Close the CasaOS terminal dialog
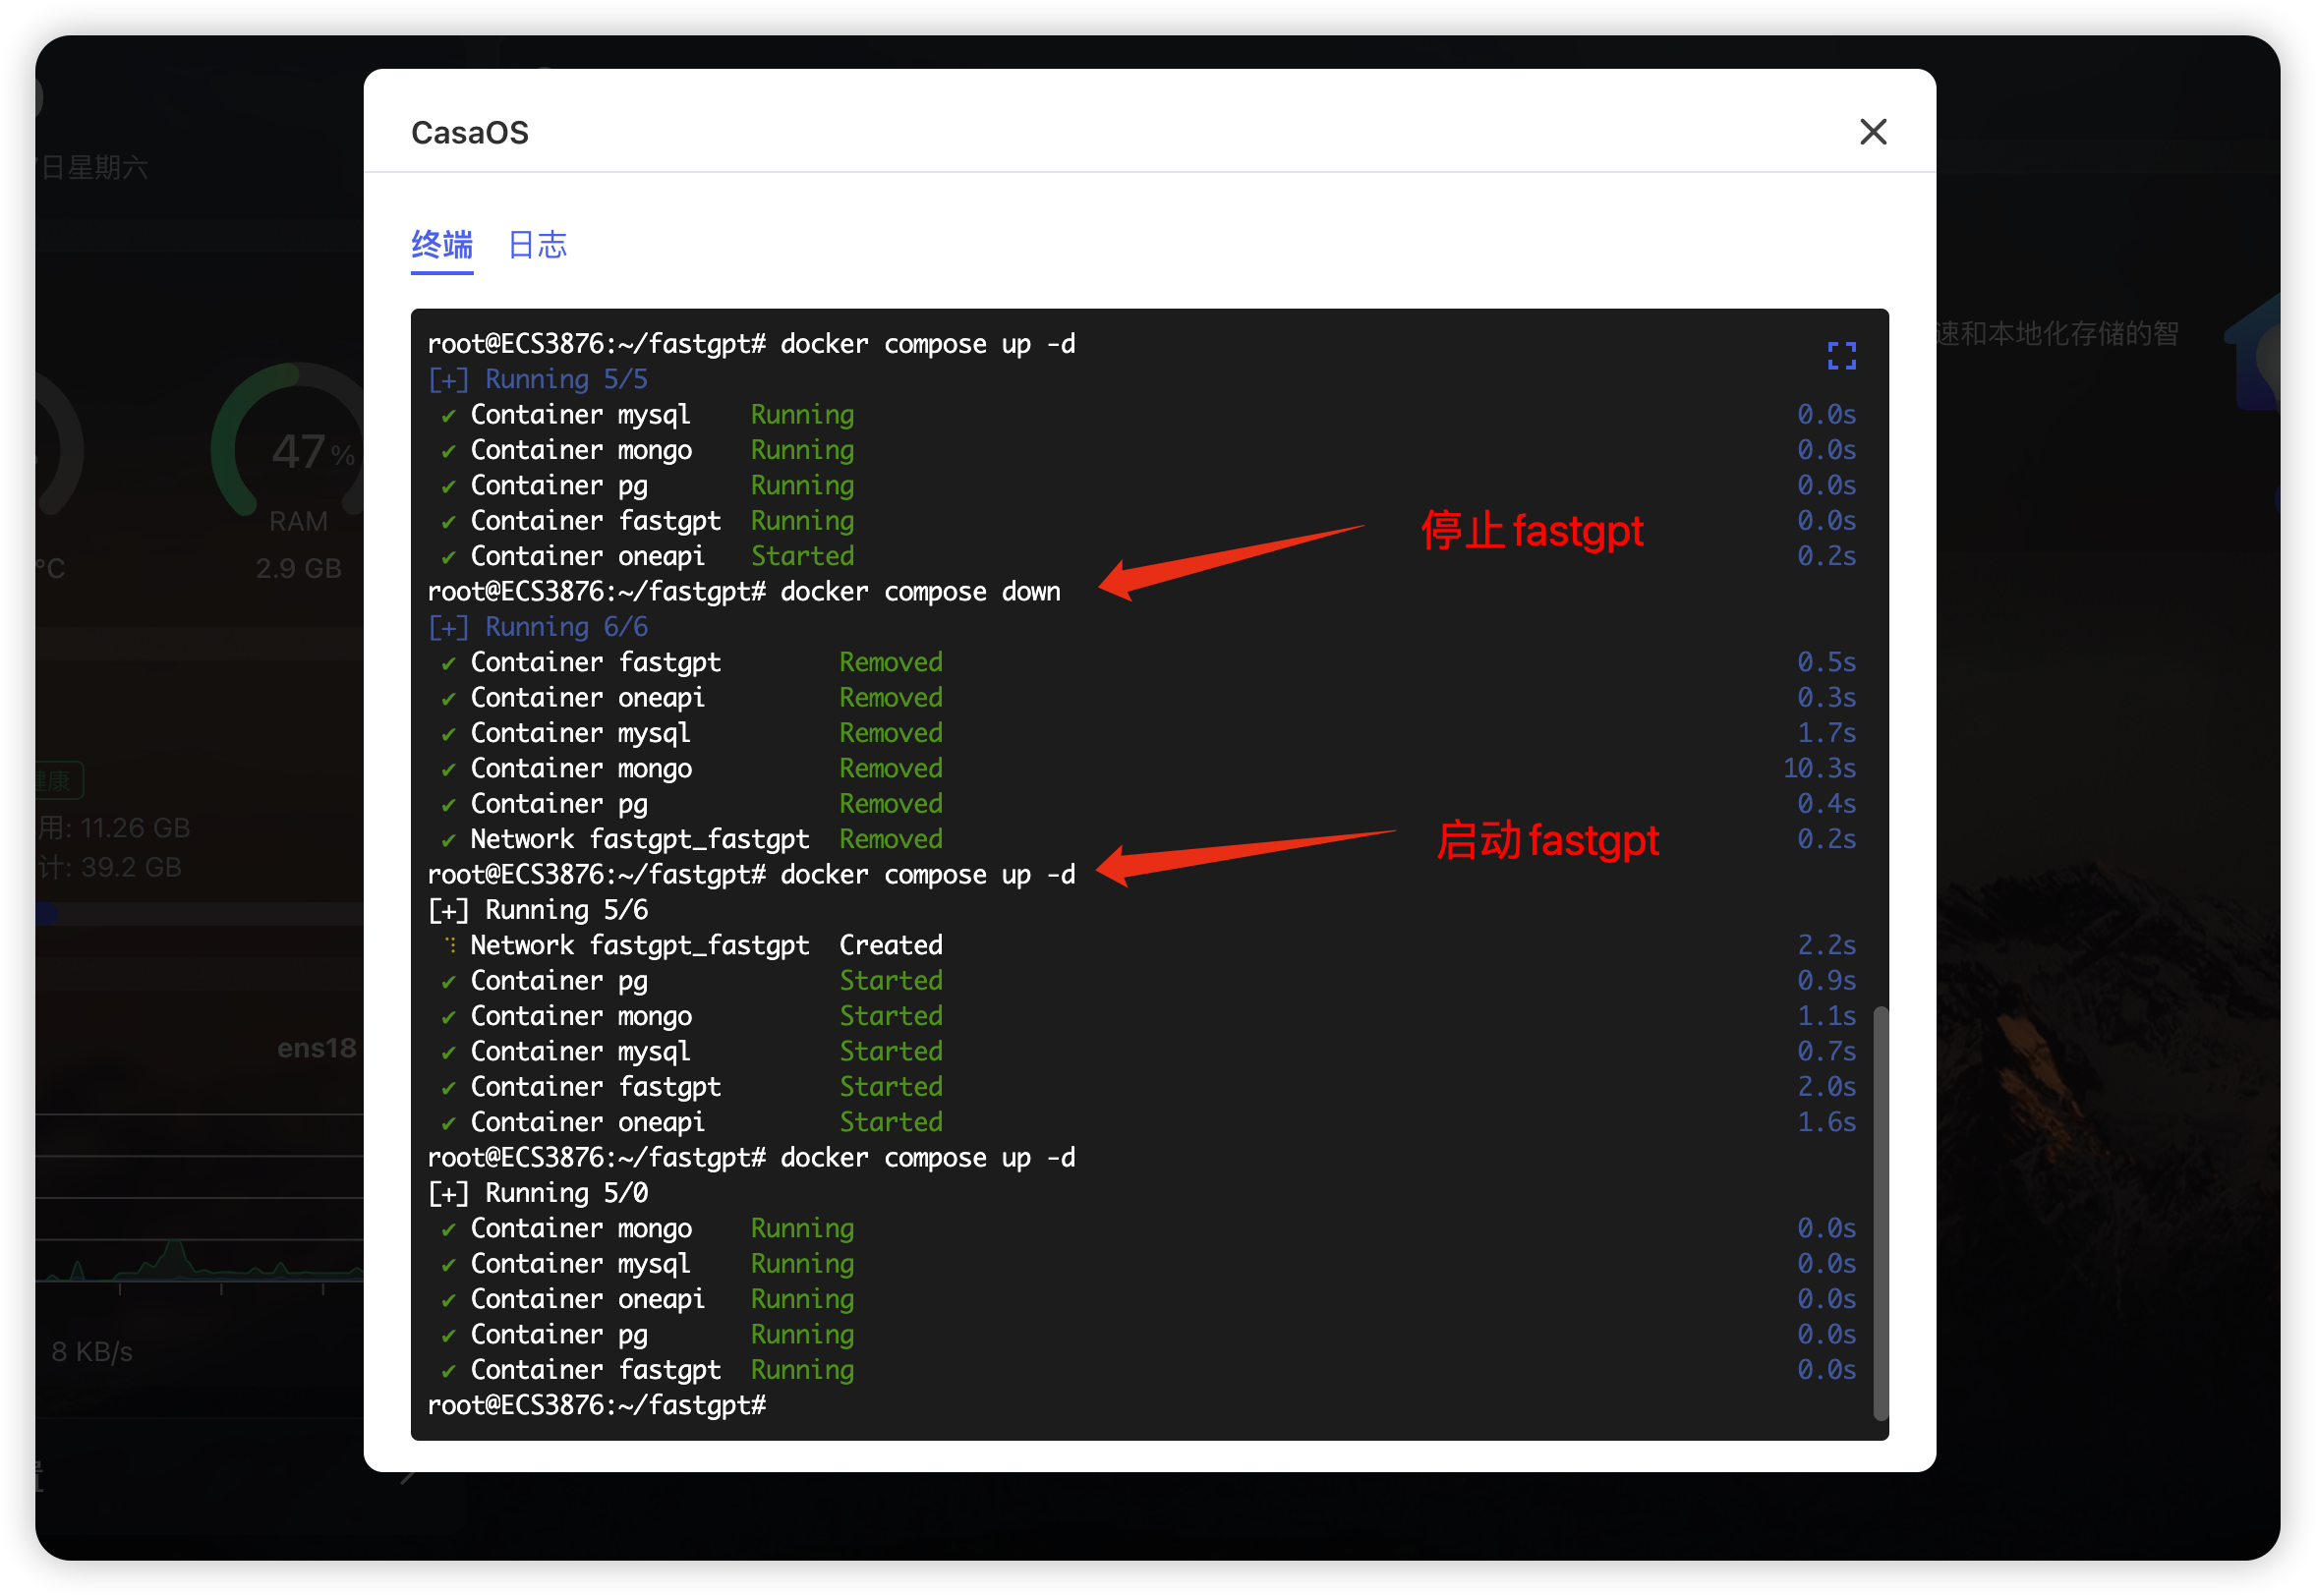 (x=1872, y=132)
